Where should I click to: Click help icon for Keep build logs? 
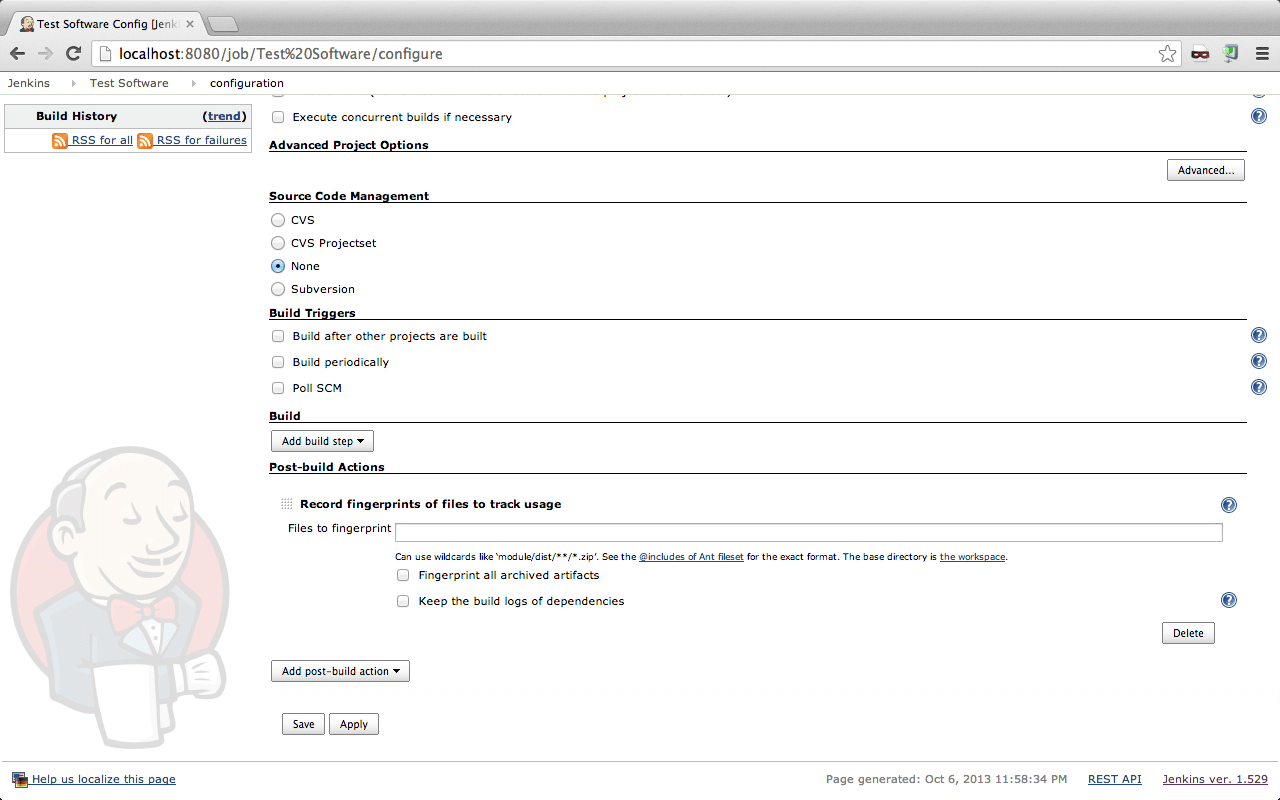[1229, 600]
